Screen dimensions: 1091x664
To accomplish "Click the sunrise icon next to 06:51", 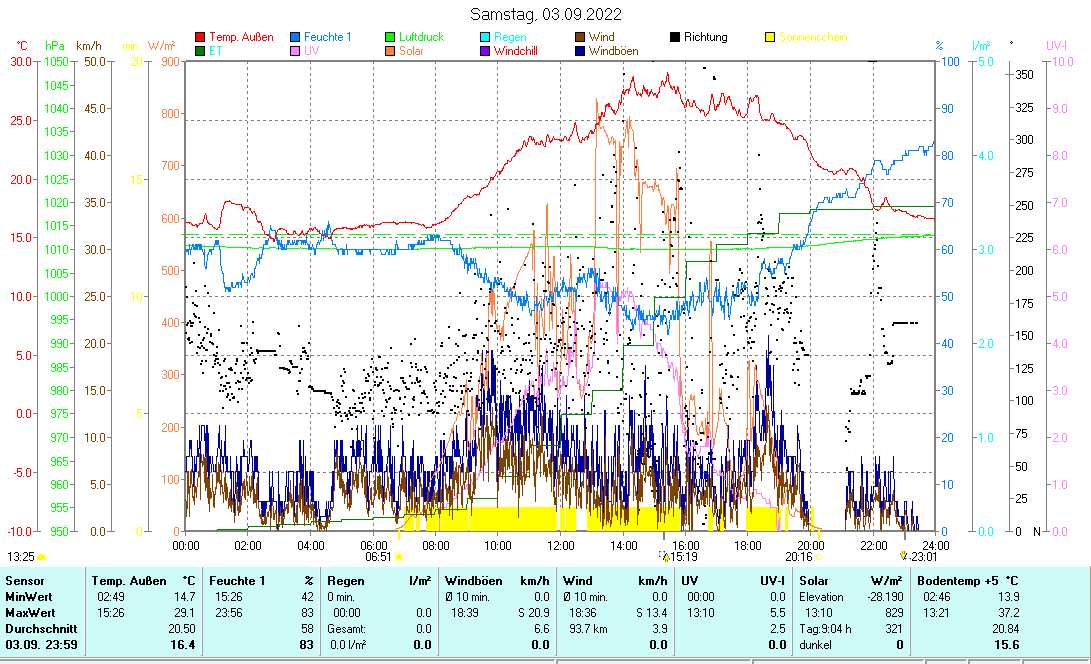I will click(398, 556).
